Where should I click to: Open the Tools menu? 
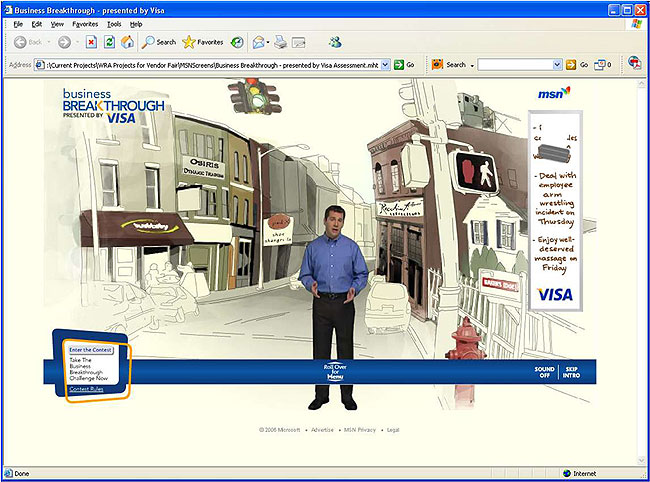(x=114, y=24)
